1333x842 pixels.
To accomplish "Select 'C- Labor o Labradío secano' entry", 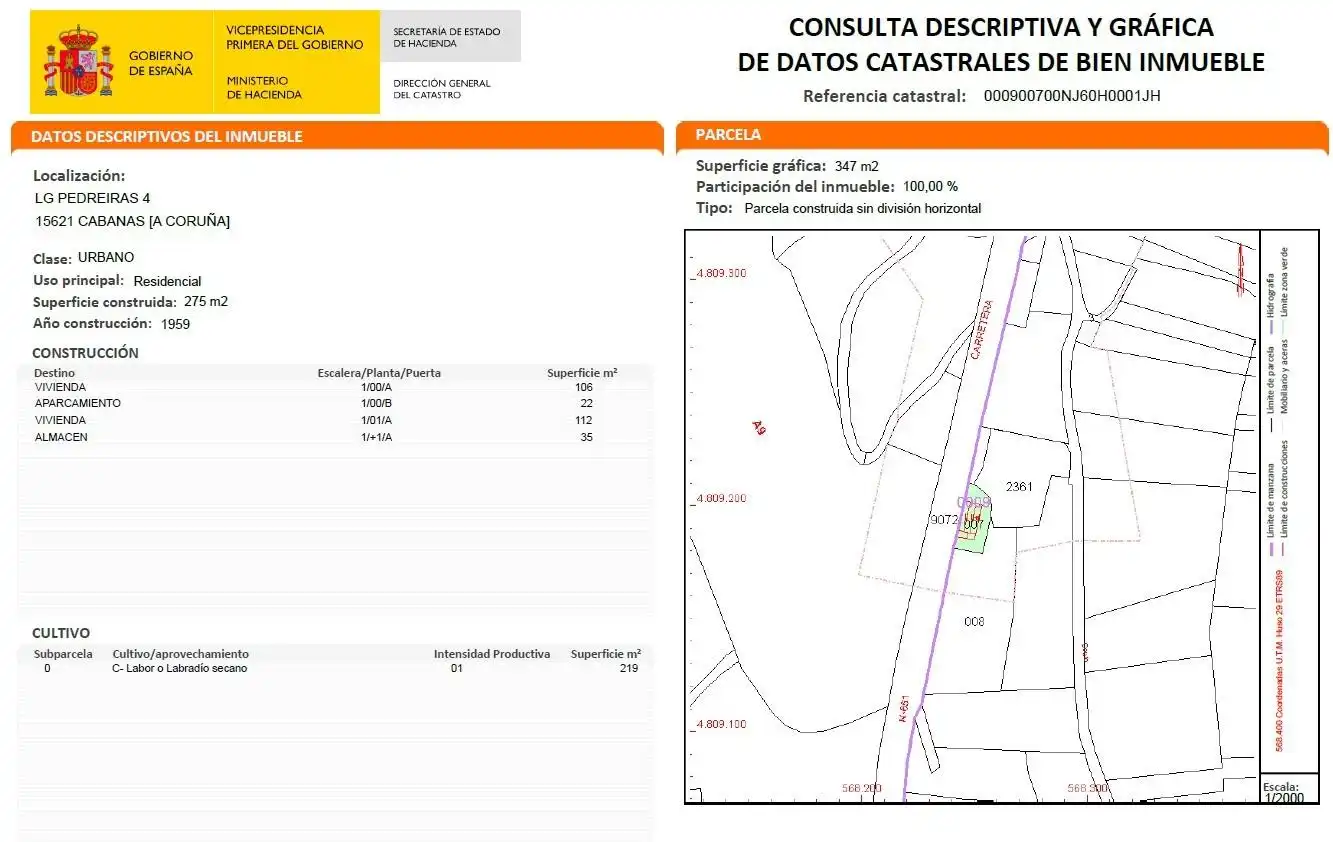I will coord(179,668).
